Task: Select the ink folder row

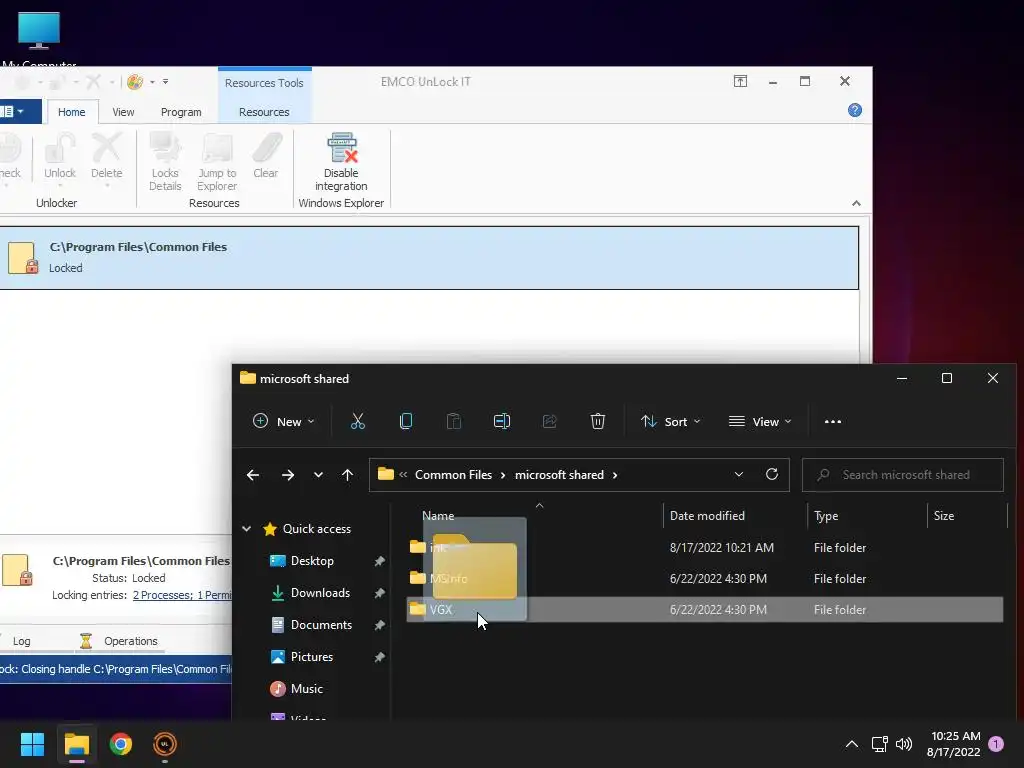Action: coord(705,547)
